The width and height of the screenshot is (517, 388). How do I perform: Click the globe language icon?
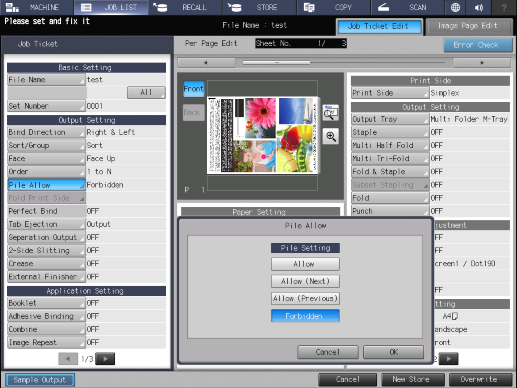[x=455, y=7]
